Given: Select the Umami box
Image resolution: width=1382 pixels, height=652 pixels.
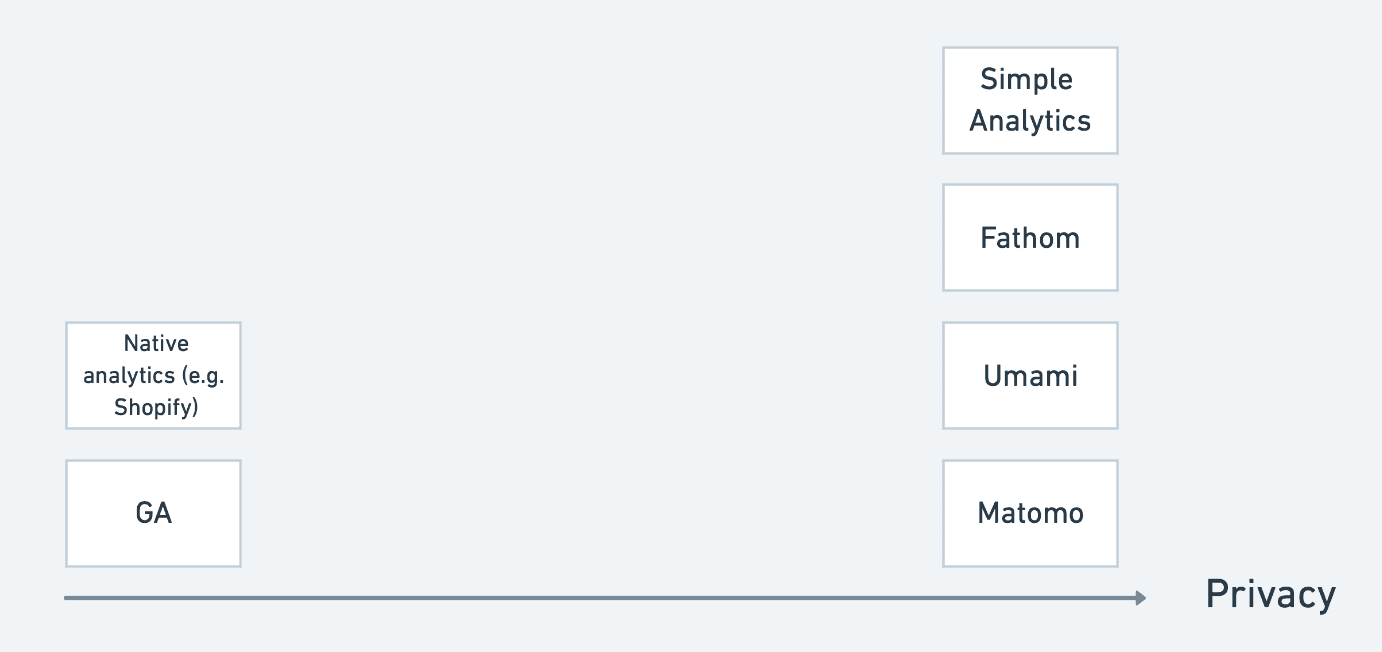Looking at the screenshot, I should (1030, 376).
